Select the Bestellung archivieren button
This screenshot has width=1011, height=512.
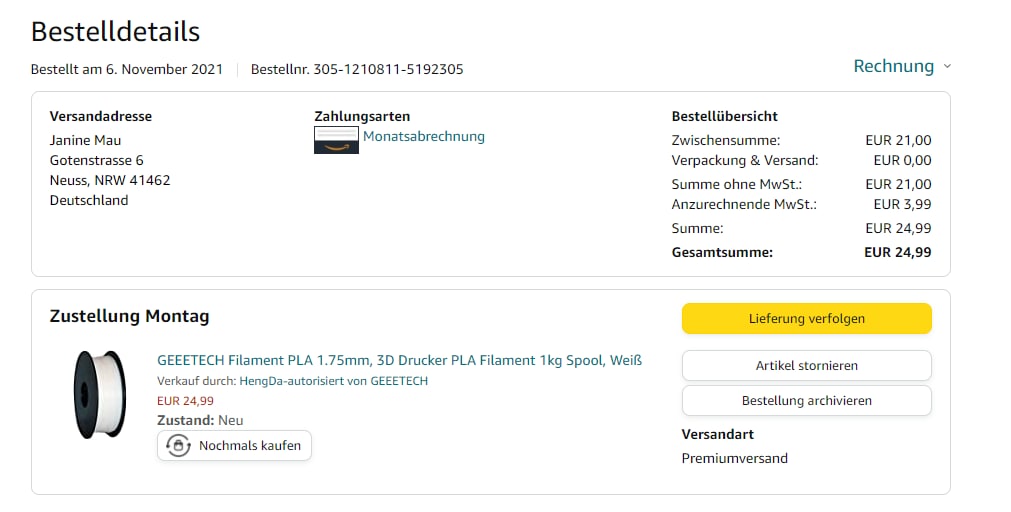(x=806, y=400)
